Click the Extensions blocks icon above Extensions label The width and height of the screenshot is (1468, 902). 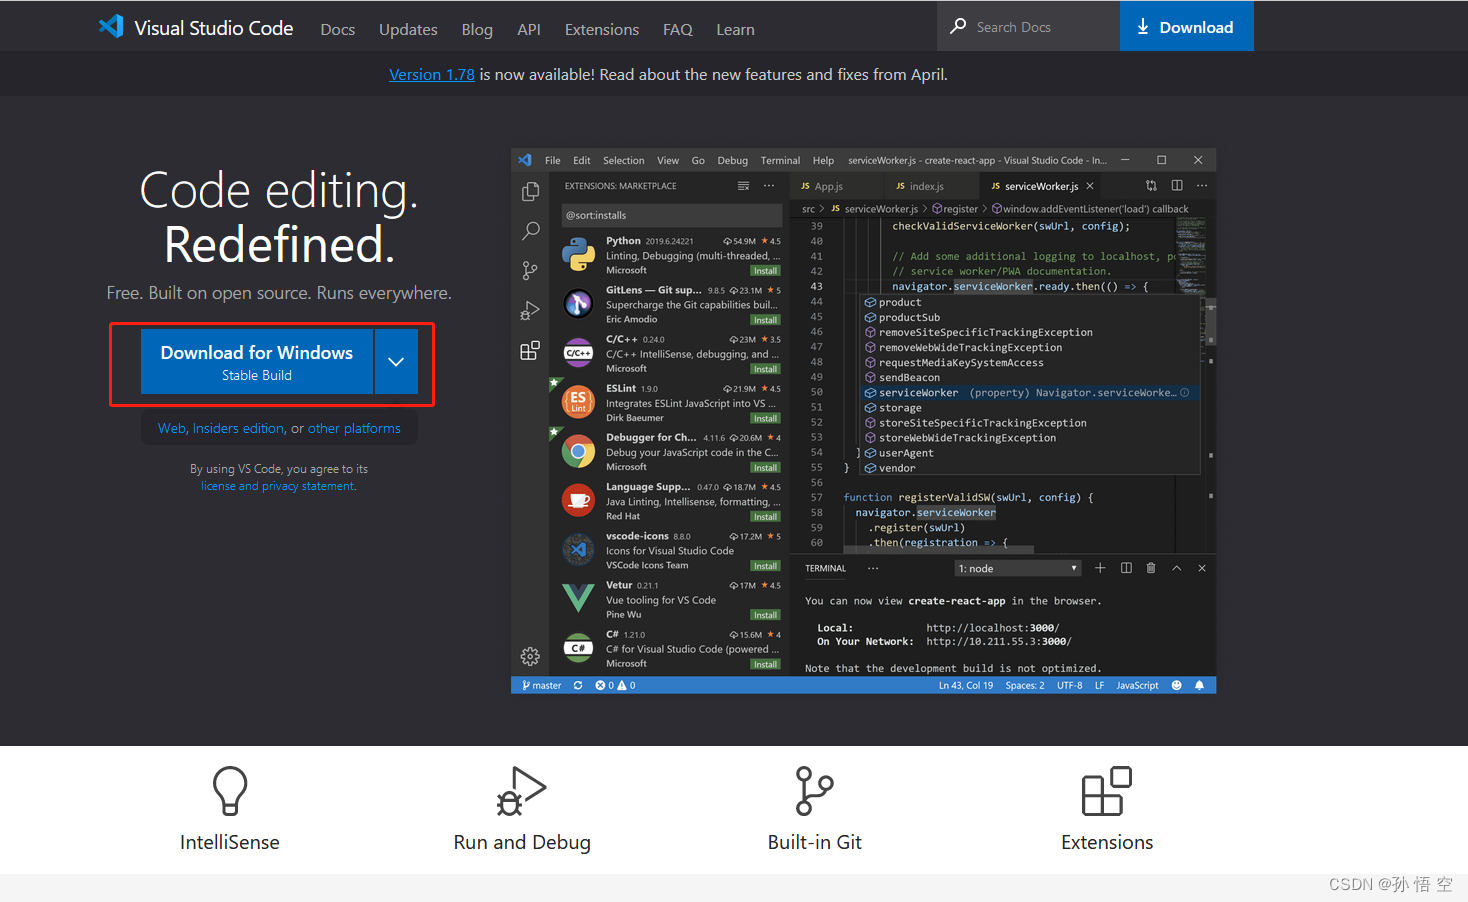click(1106, 791)
